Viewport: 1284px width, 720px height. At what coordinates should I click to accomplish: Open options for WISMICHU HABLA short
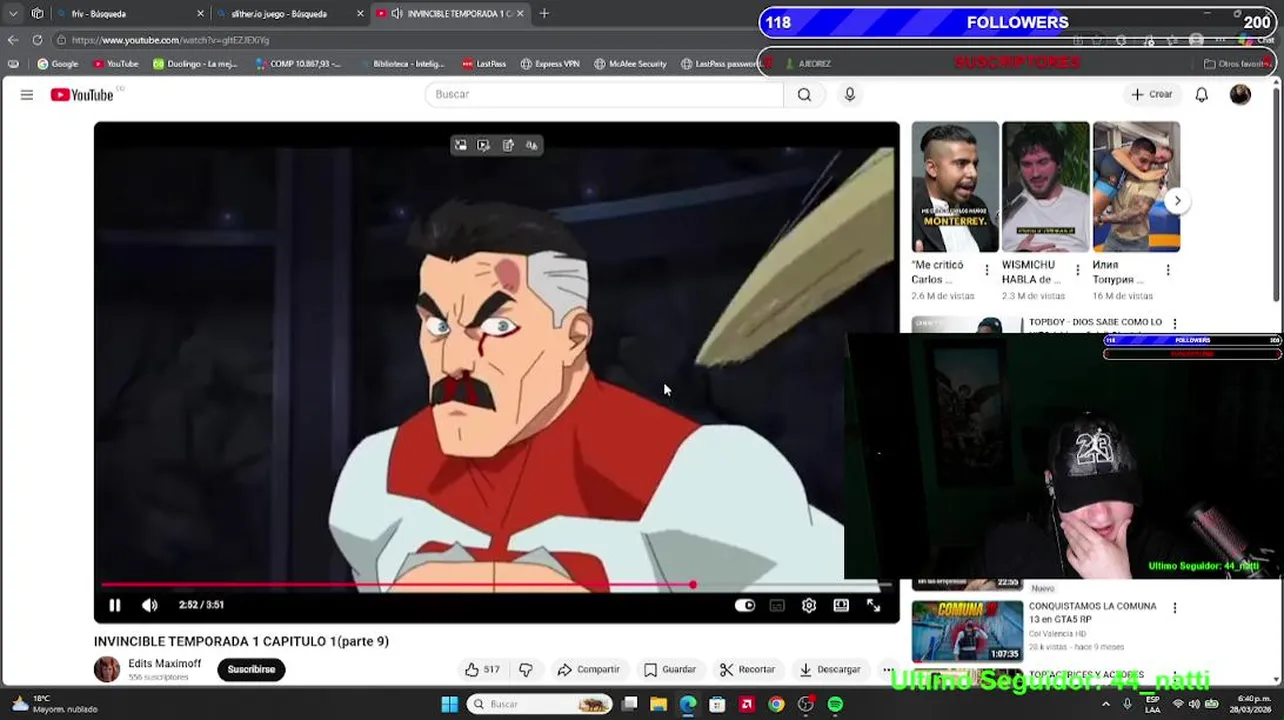tap(1077, 270)
